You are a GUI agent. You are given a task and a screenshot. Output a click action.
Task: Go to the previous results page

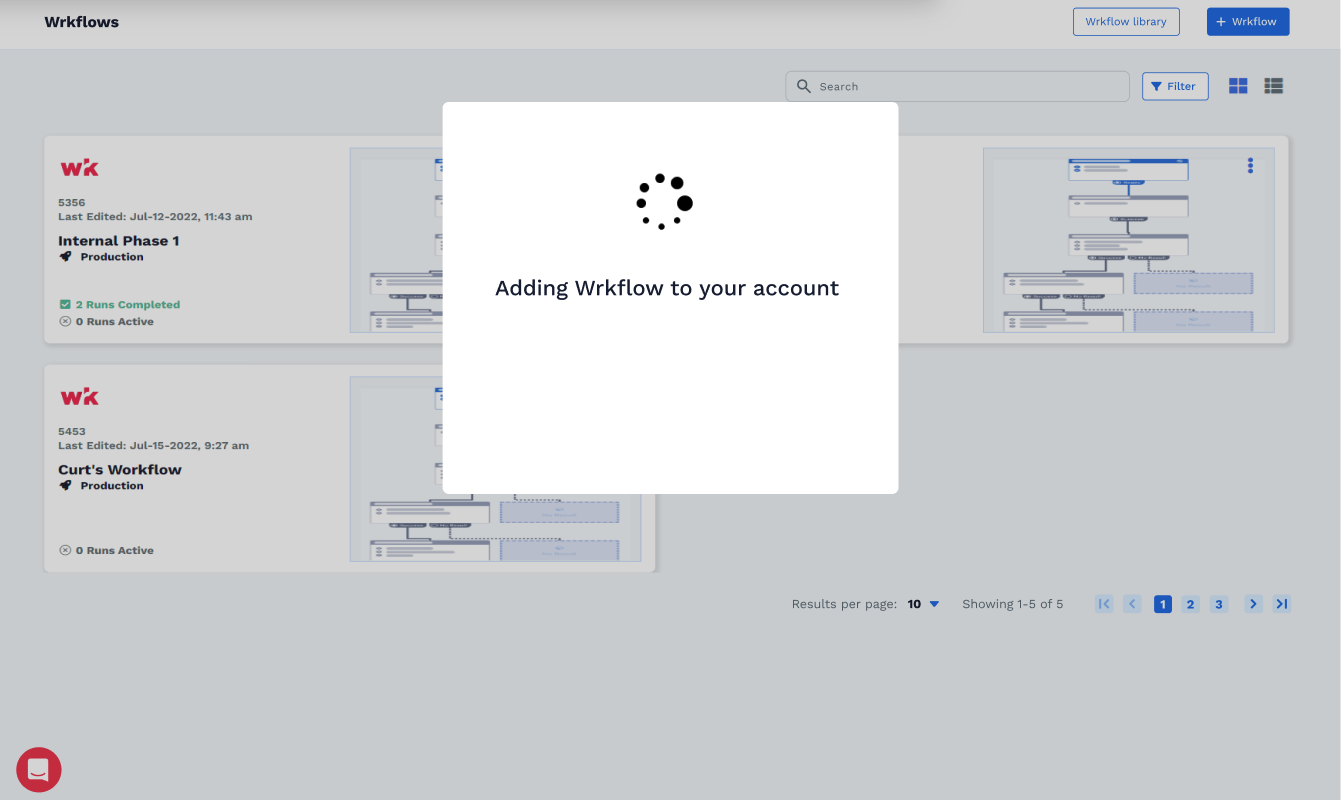click(x=1132, y=604)
